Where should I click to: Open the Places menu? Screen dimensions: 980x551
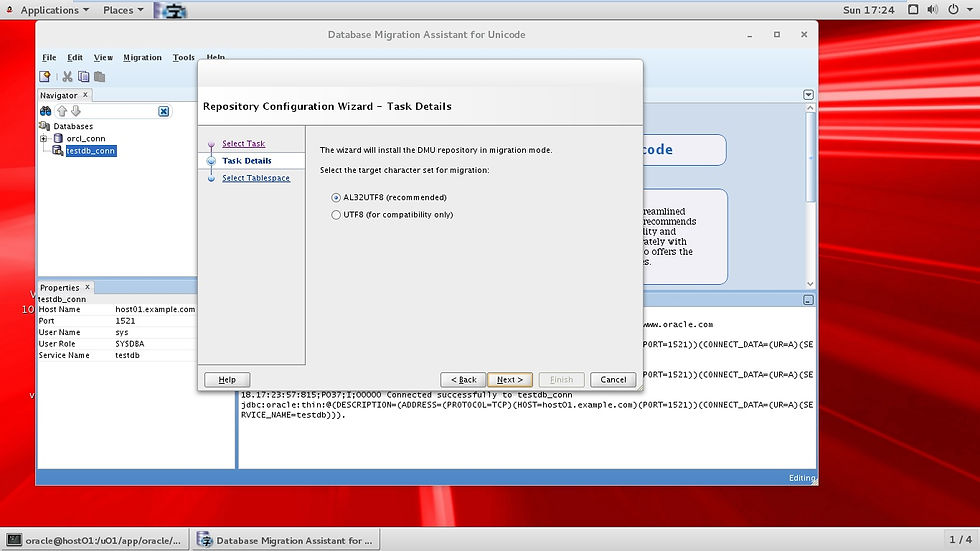(123, 10)
